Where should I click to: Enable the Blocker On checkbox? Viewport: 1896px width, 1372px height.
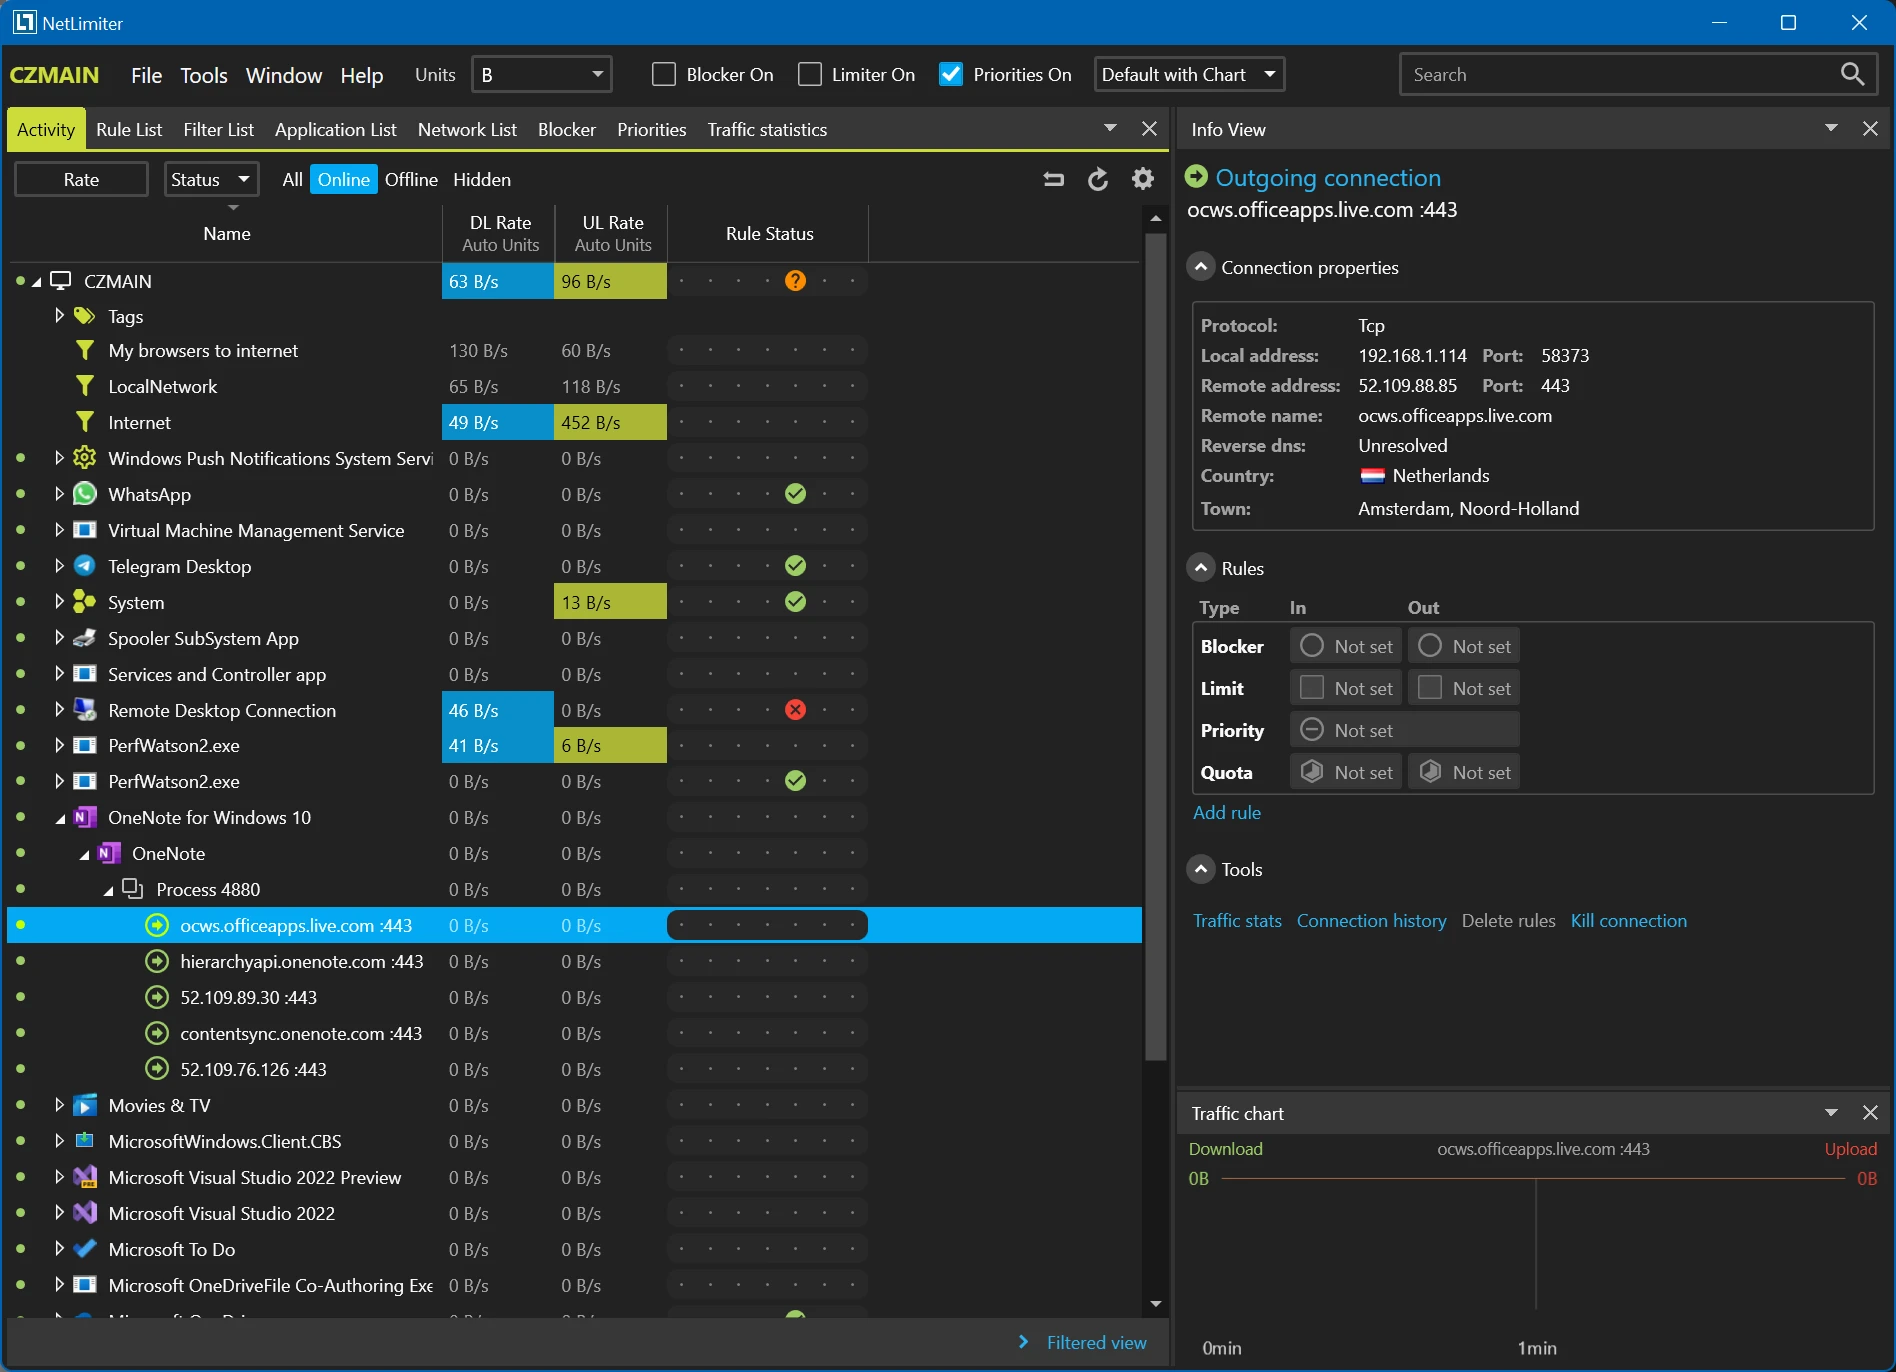(x=663, y=74)
